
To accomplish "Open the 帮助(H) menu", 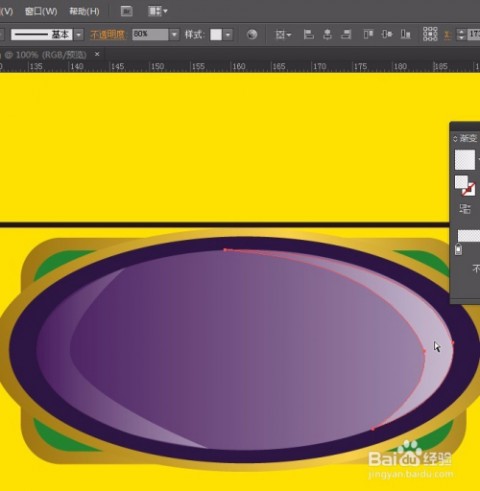I will tap(84, 11).
